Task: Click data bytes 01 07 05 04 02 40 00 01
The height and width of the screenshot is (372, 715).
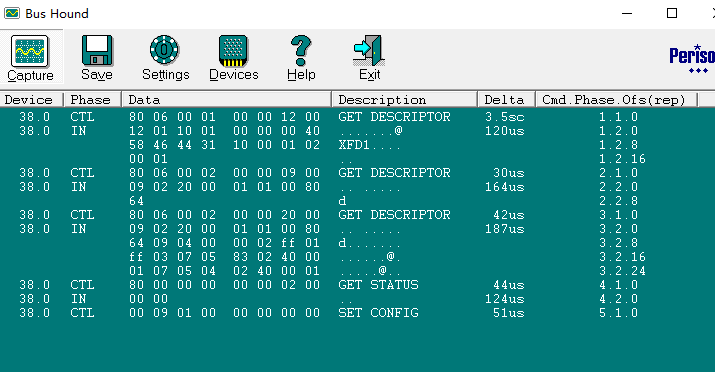Action: point(224,271)
